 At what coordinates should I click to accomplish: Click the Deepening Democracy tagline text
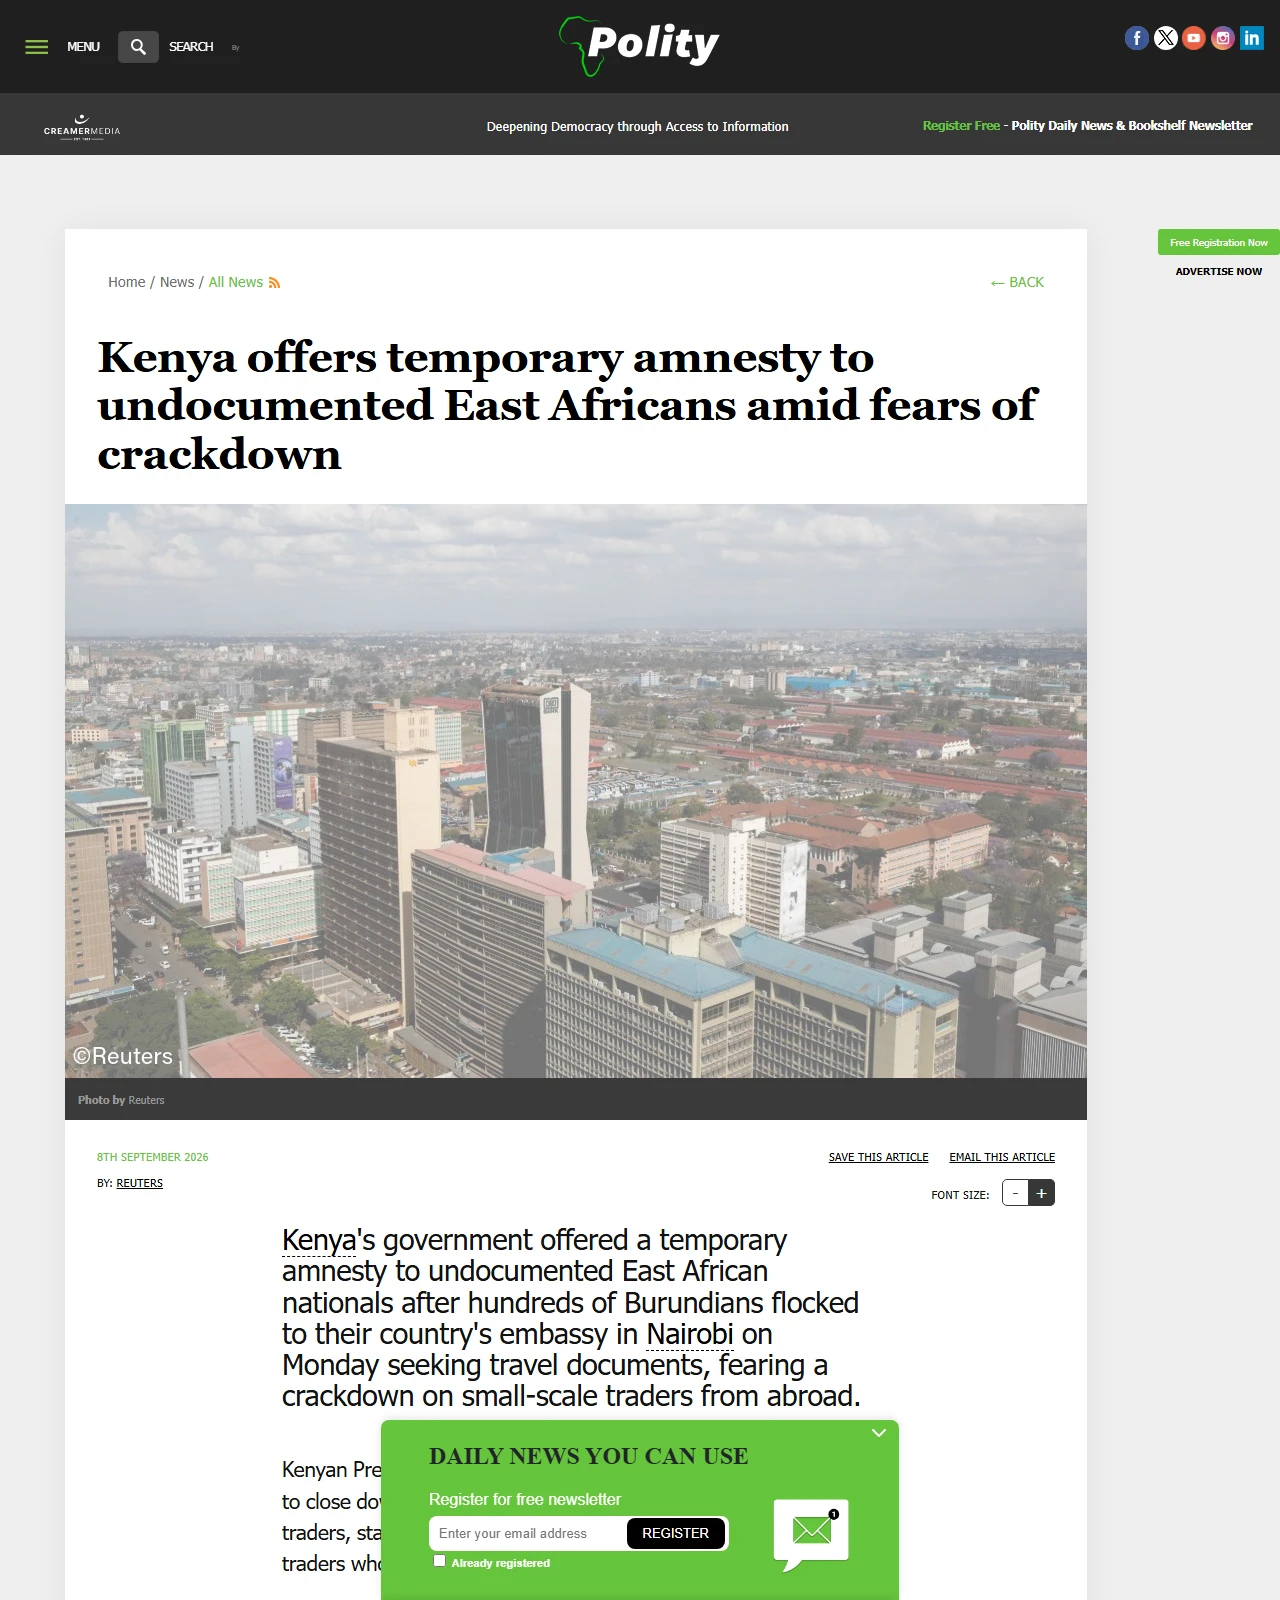(637, 126)
